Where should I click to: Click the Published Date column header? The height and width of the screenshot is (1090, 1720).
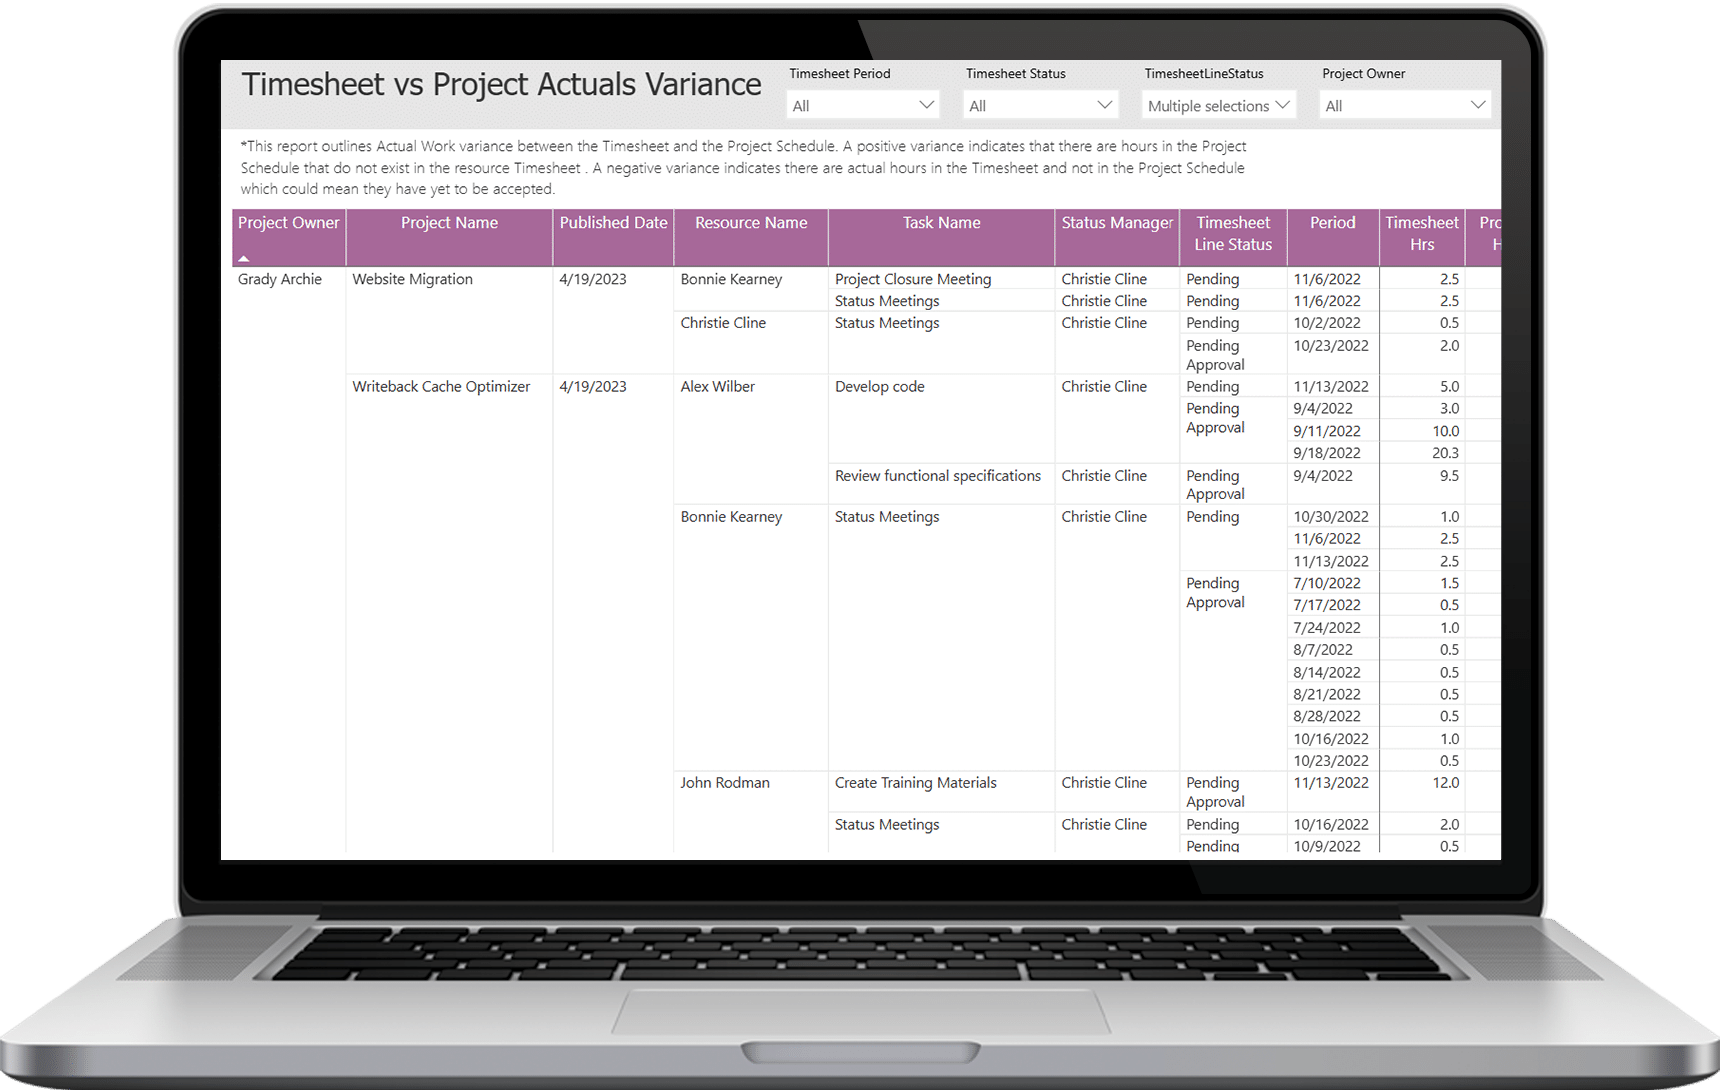[613, 223]
